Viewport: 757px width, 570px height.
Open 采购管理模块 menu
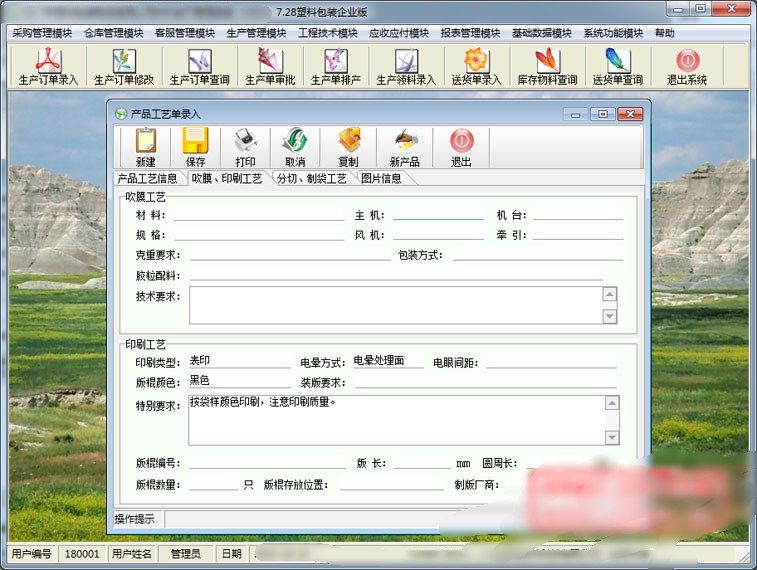coord(42,33)
